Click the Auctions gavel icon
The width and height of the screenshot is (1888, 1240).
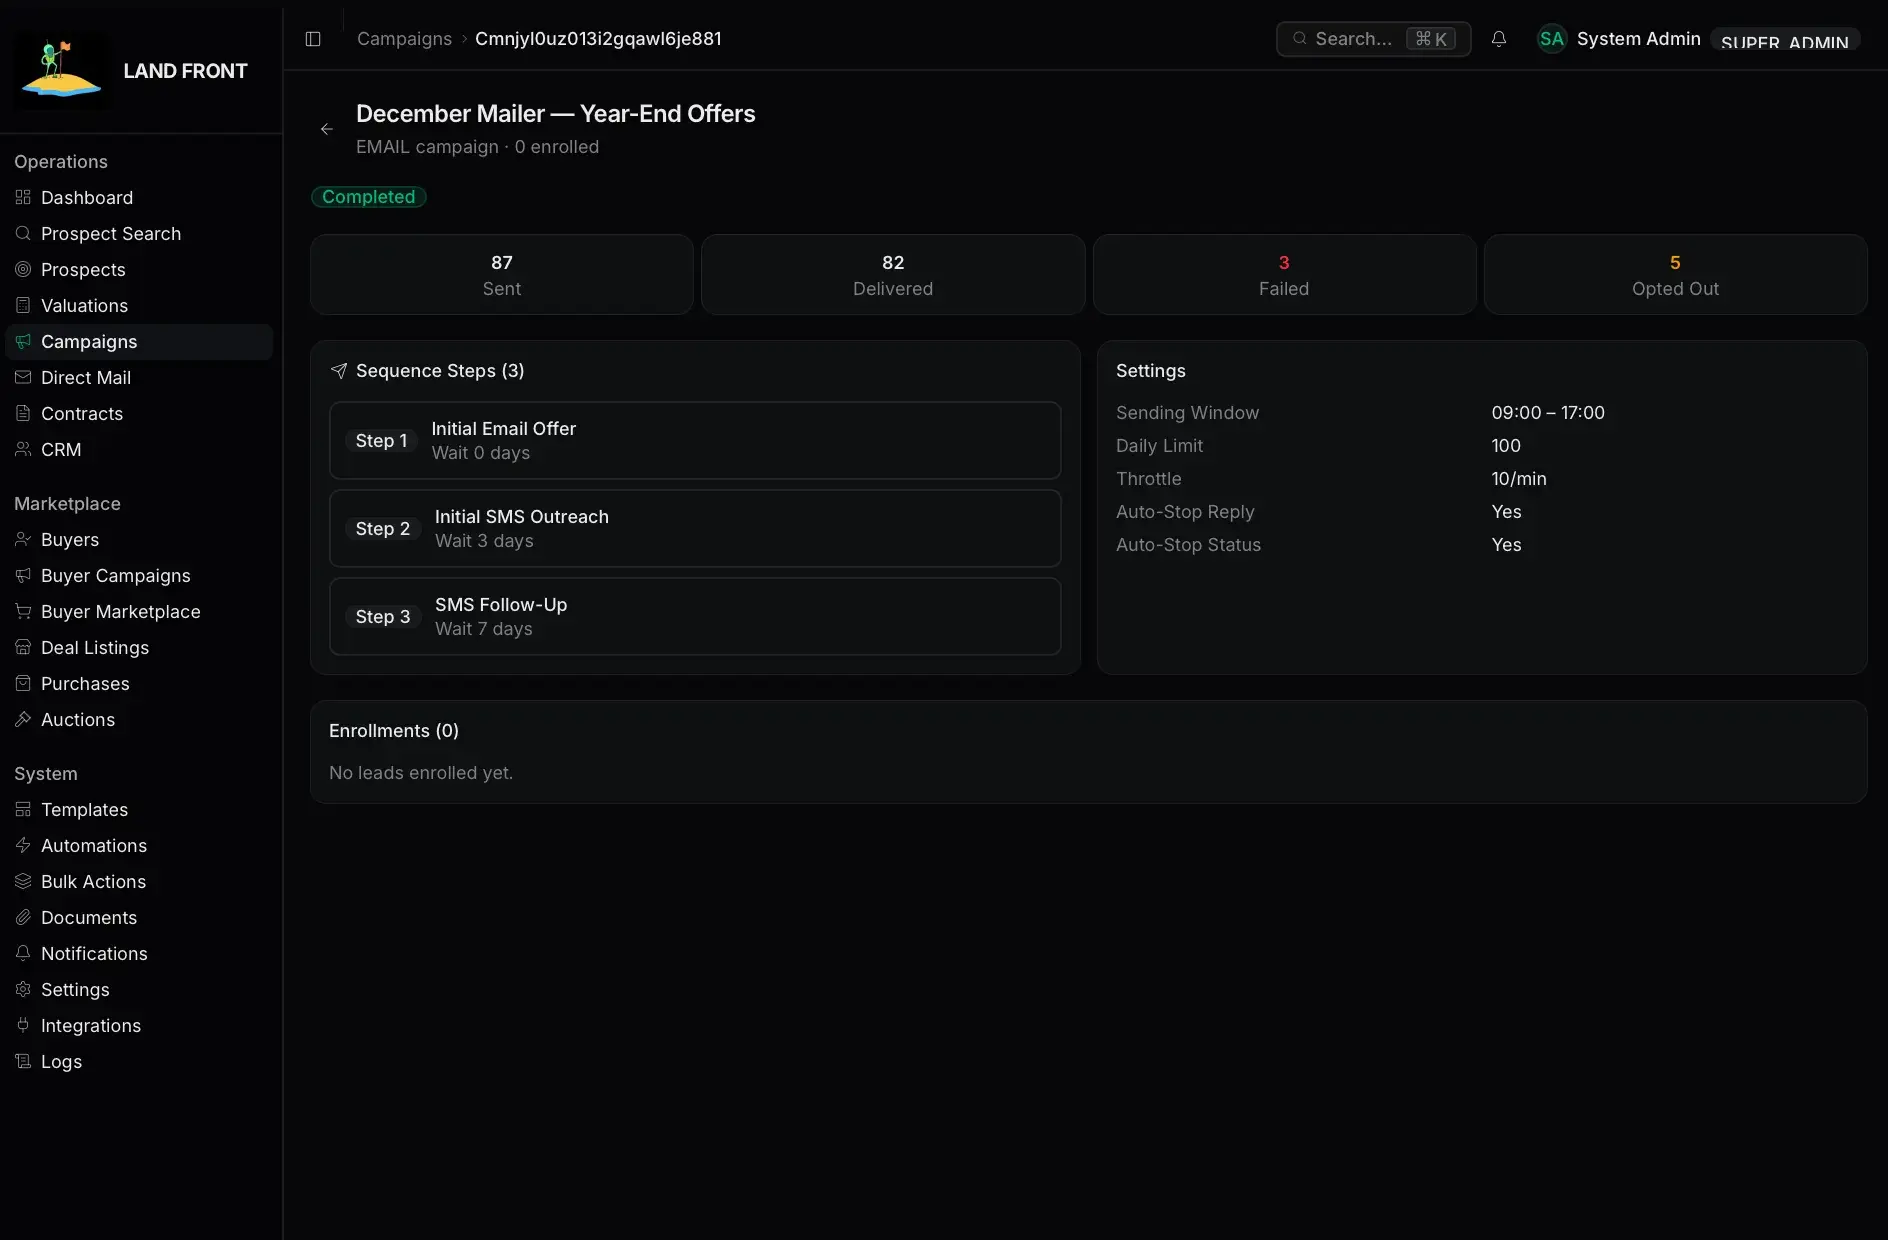[x=23, y=719]
